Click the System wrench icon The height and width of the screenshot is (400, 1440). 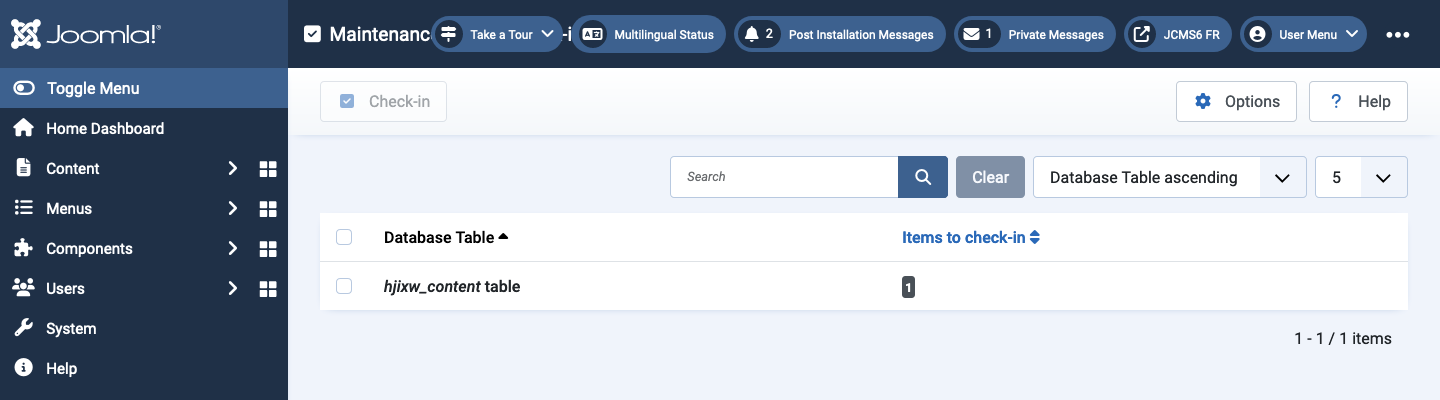tap(24, 328)
